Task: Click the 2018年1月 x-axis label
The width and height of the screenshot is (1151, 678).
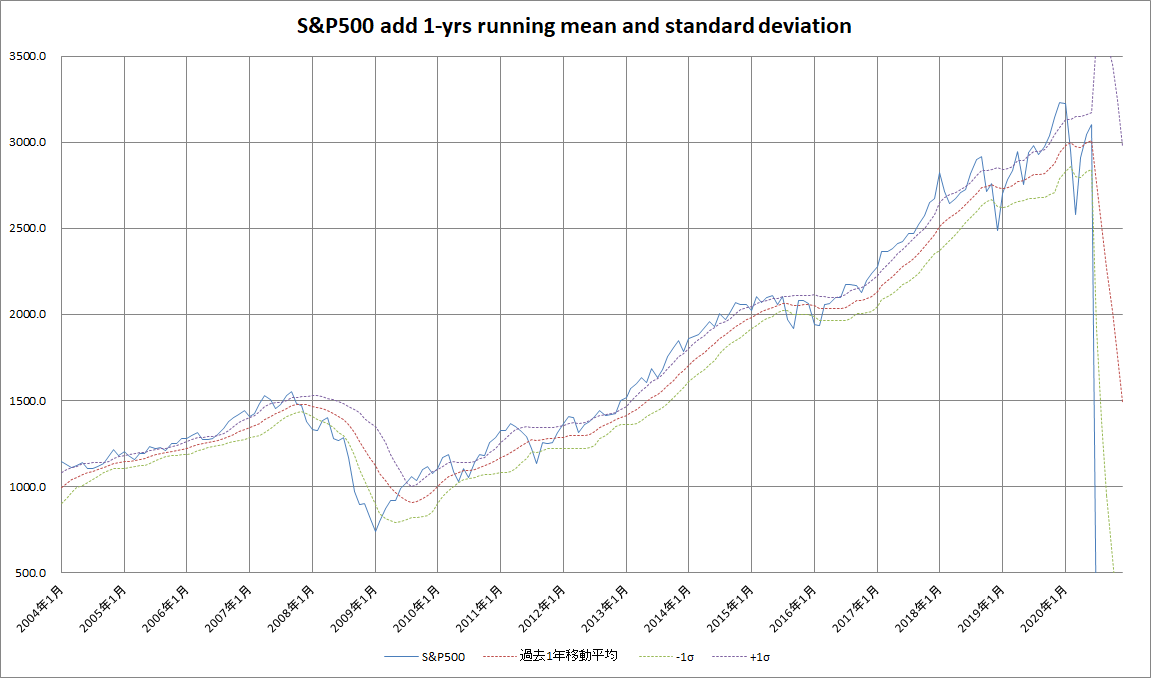Action: (918, 608)
